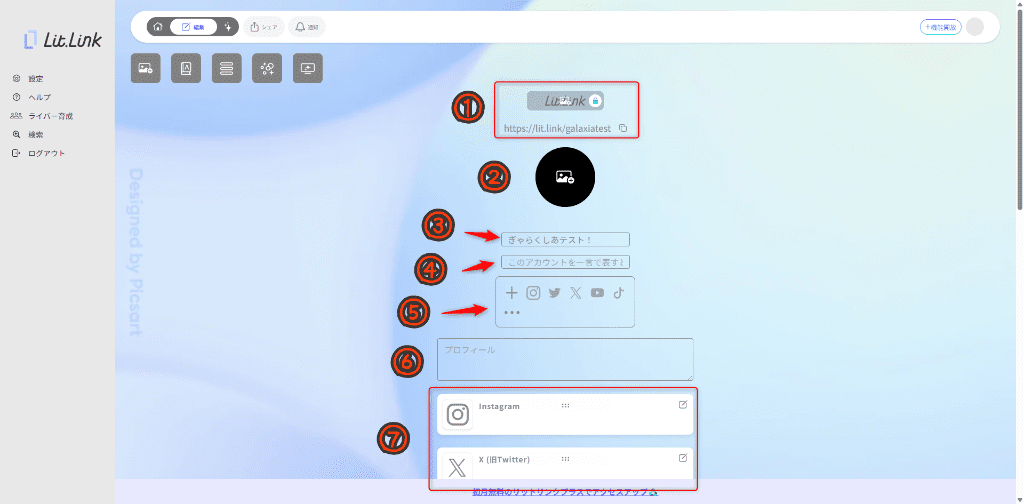Click plus icon to add social link
The width and height of the screenshot is (1024, 504).
click(512, 293)
